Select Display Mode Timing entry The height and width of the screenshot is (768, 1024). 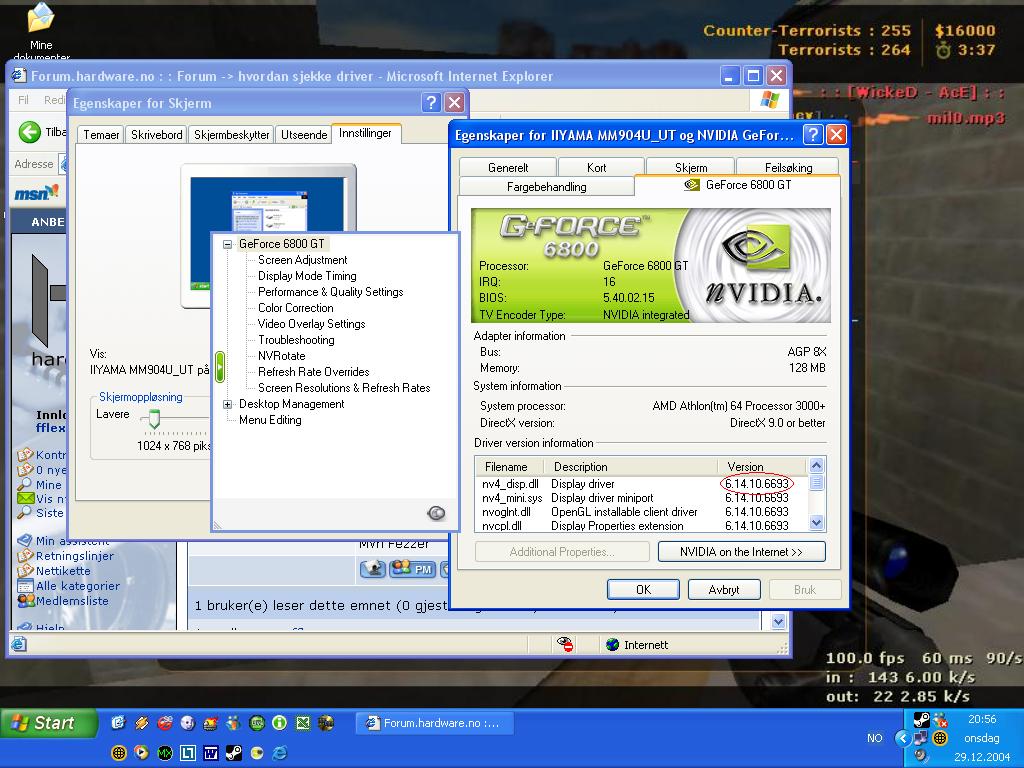[307, 276]
